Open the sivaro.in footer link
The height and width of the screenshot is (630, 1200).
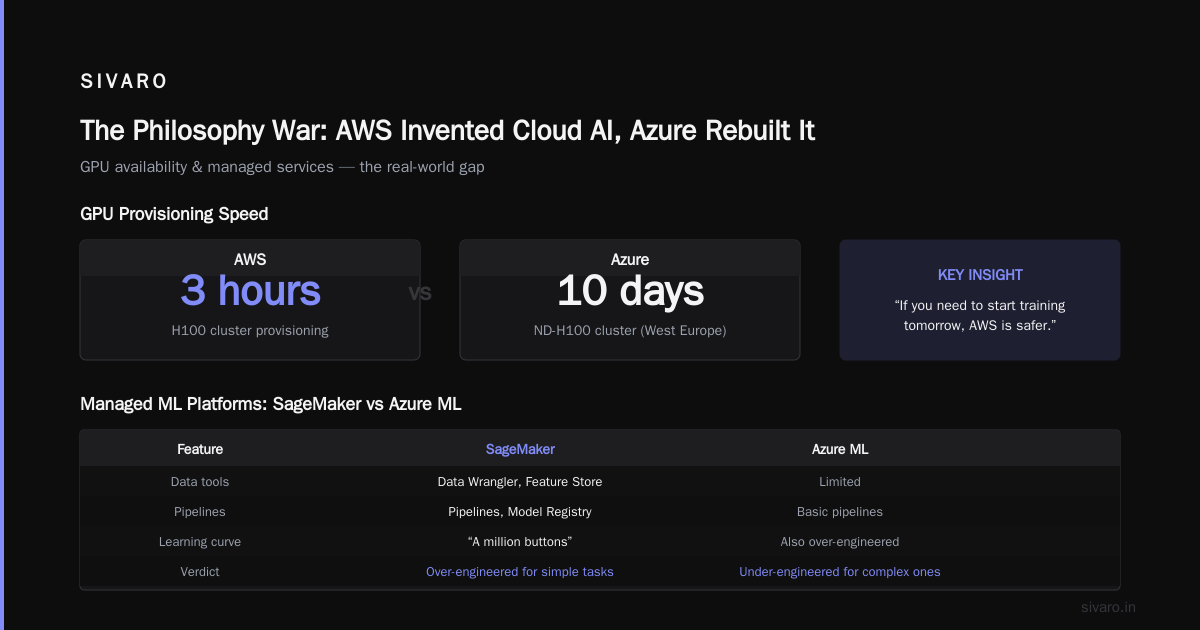tap(1108, 607)
